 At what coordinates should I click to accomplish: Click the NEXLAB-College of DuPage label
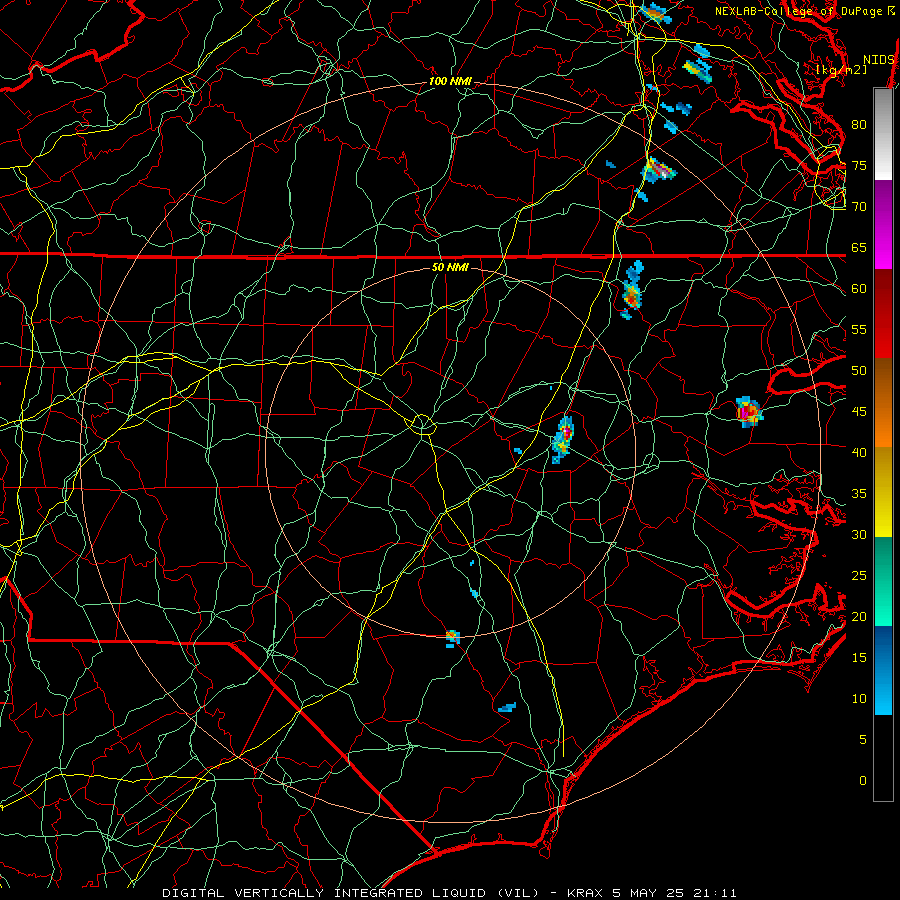(x=804, y=11)
